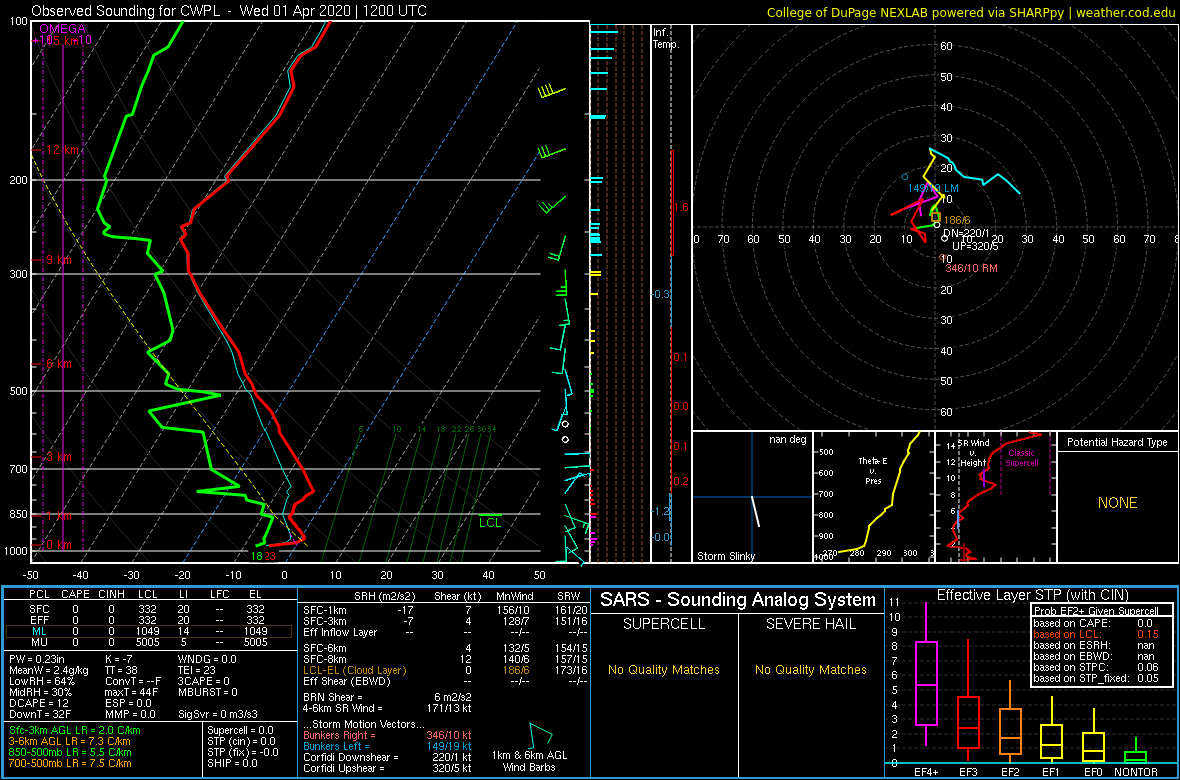Click the 'Potential Hazard Type' heading

[1117, 442]
